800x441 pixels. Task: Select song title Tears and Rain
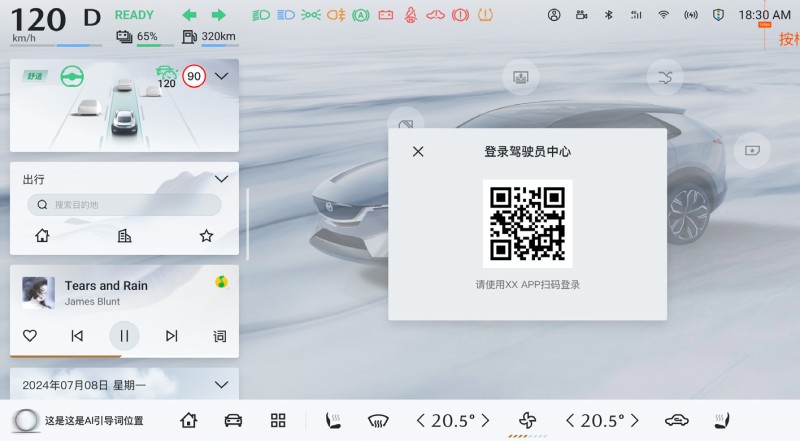pos(106,286)
